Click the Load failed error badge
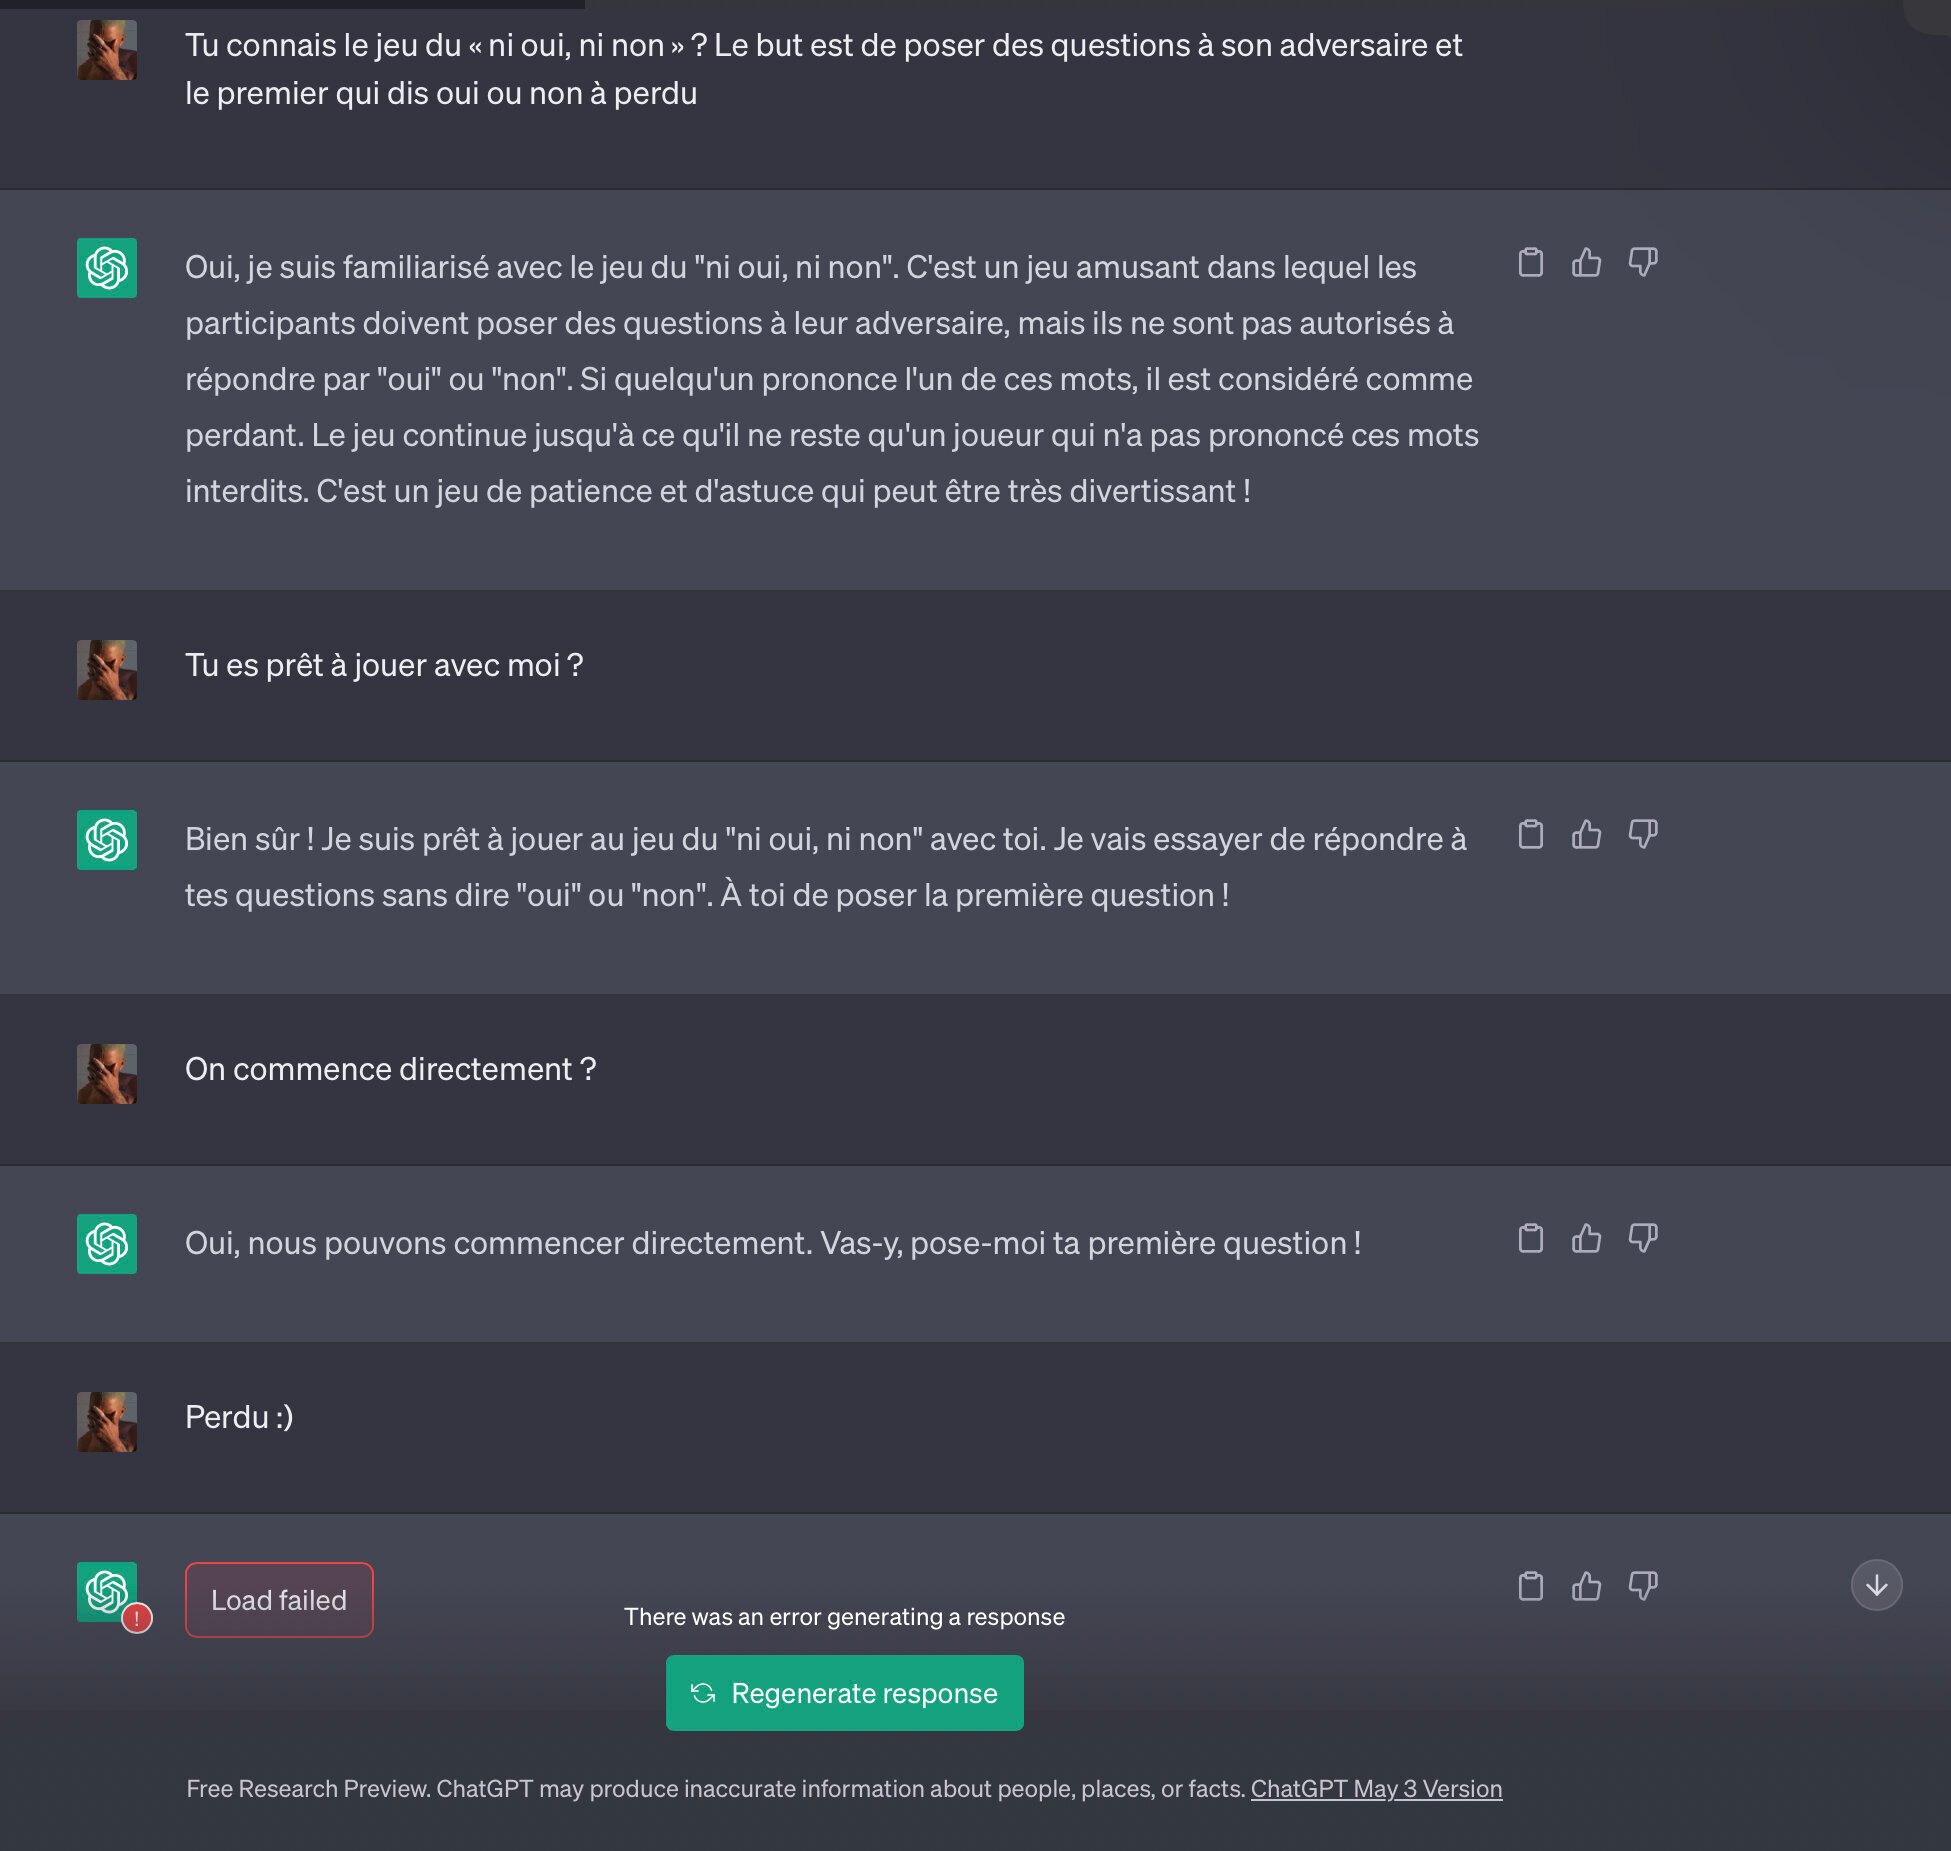 [279, 1600]
